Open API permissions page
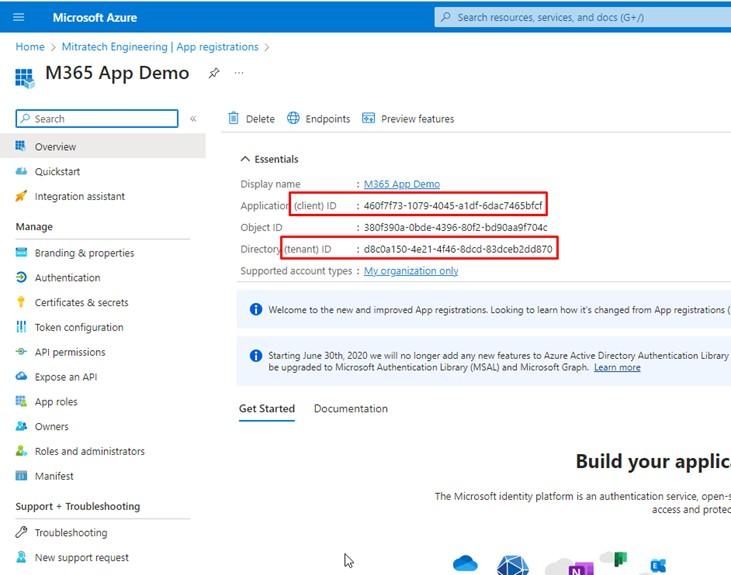 70,352
